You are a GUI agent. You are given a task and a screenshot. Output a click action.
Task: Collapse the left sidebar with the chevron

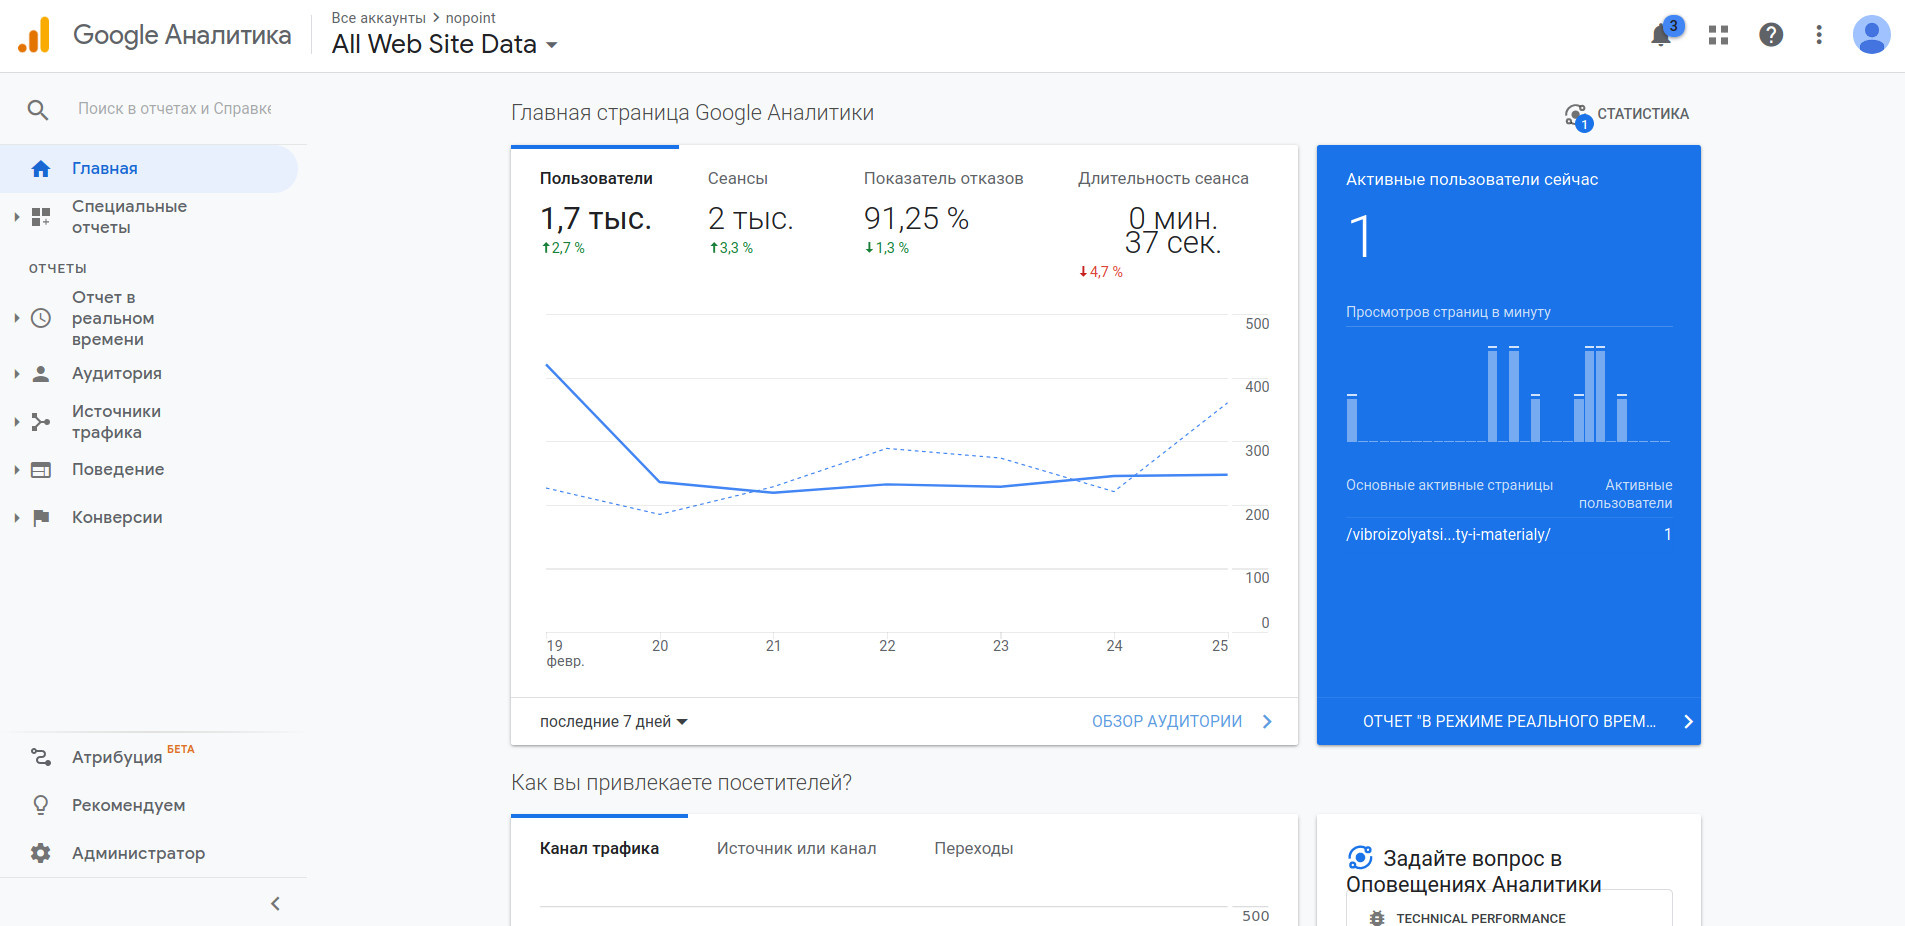point(275,904)
